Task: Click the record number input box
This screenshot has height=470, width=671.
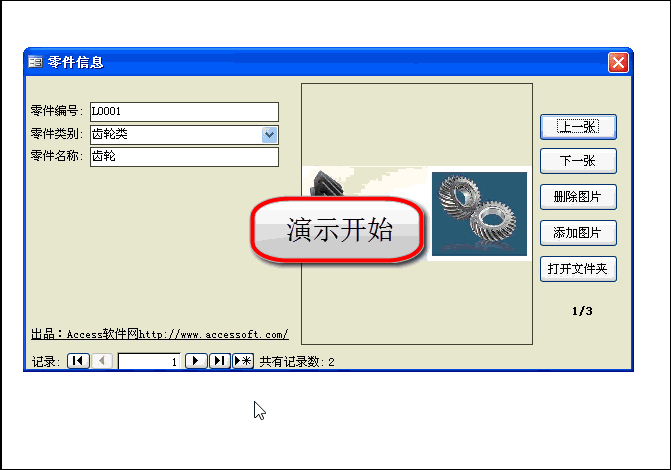Action: [x=149, y=361]
